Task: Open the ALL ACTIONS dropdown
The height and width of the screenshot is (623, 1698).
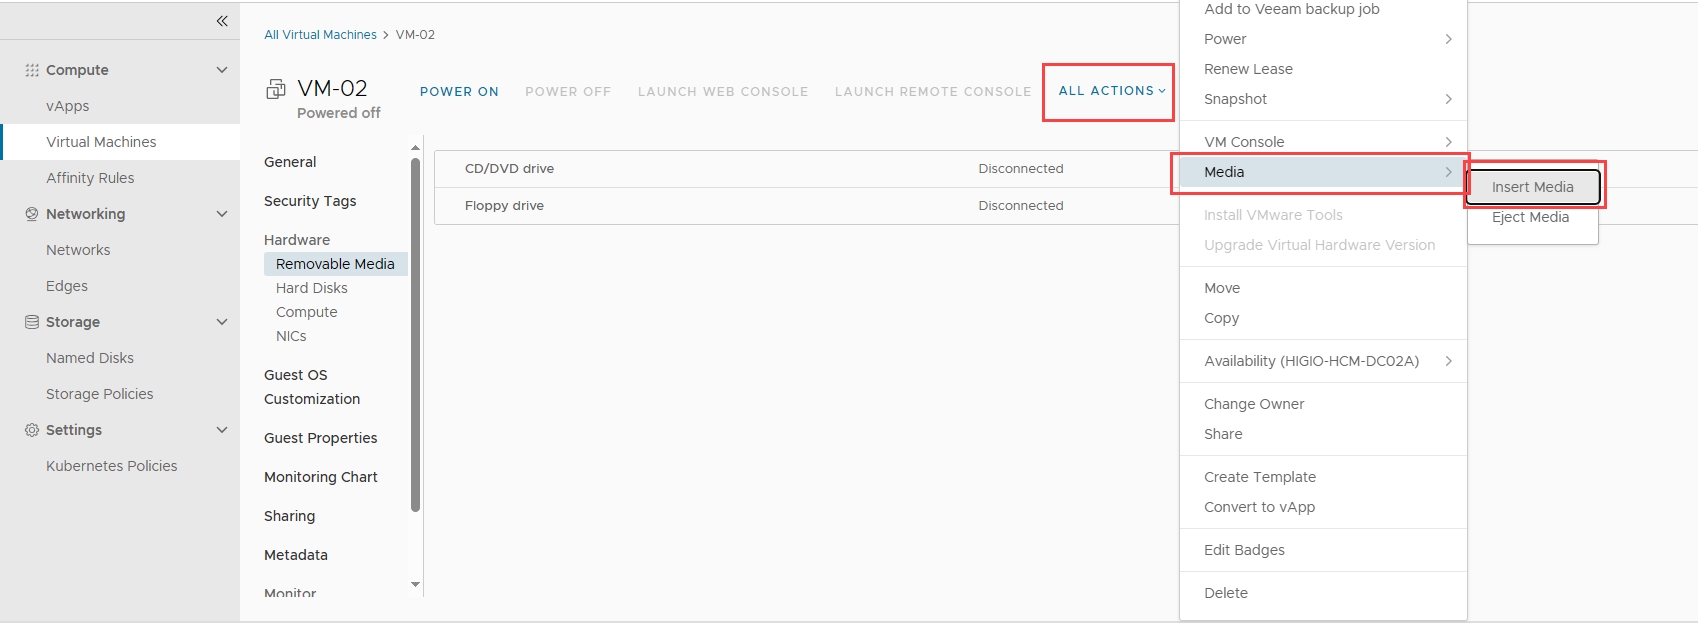Action: pyautogui.click(x=1111, y=91)
